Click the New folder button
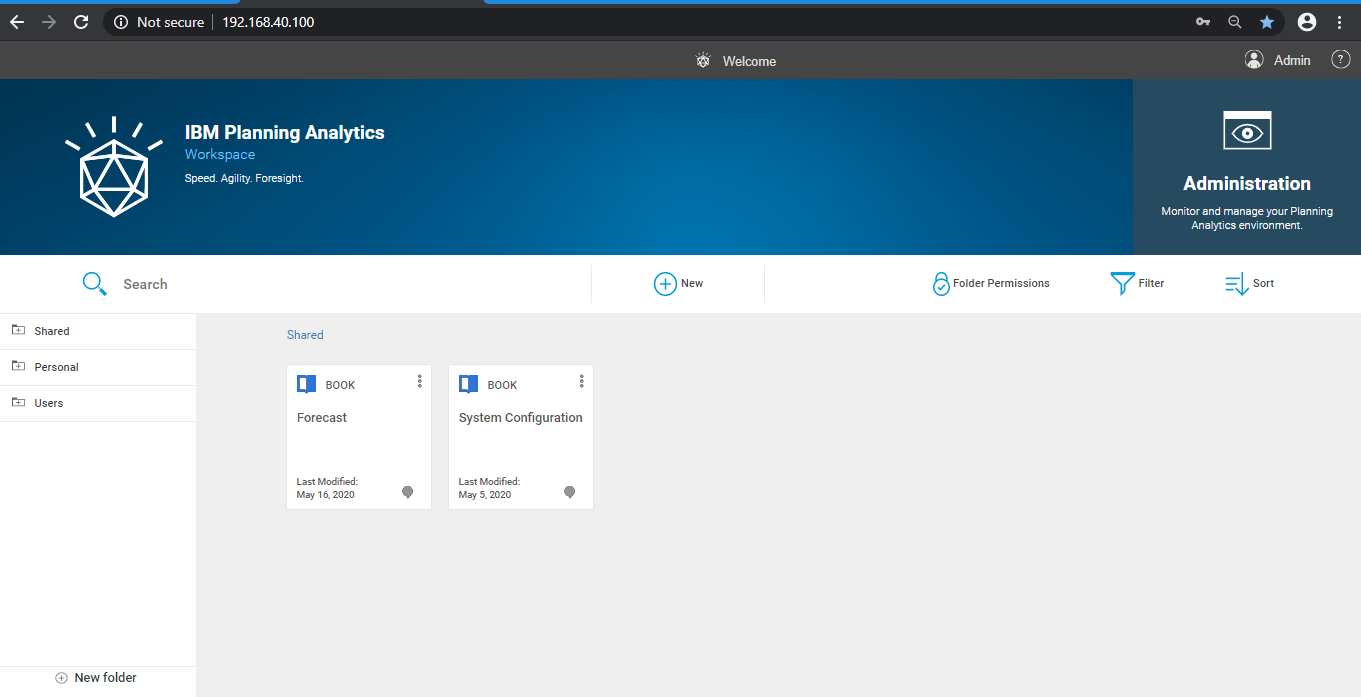Screen dimensions: 1361x697 point(95,677)
